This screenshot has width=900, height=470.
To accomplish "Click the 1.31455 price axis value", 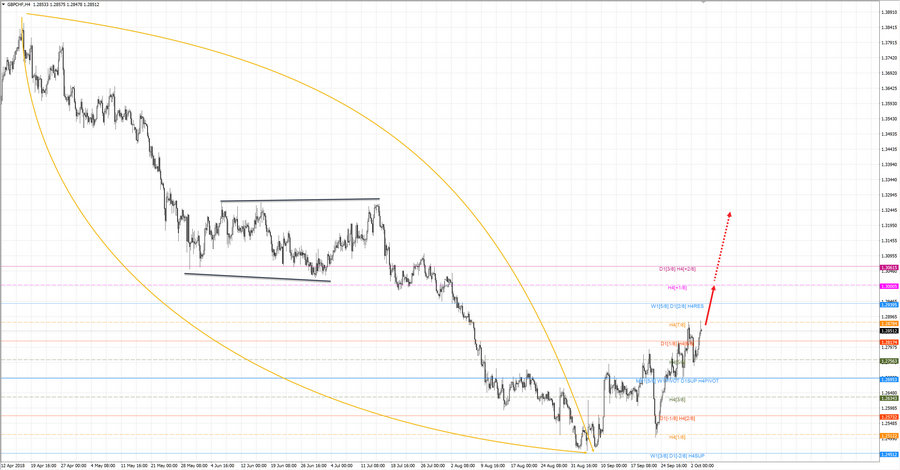I will coord(889,241).
